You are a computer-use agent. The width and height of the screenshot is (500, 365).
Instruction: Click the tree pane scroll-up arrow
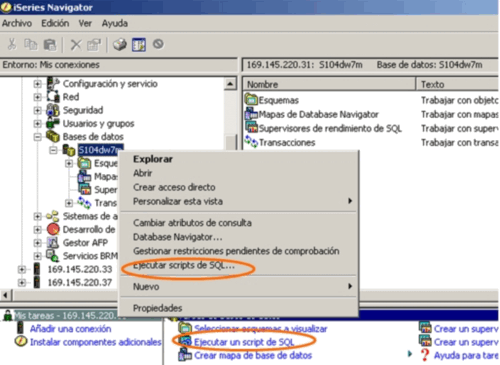point(230,84)
